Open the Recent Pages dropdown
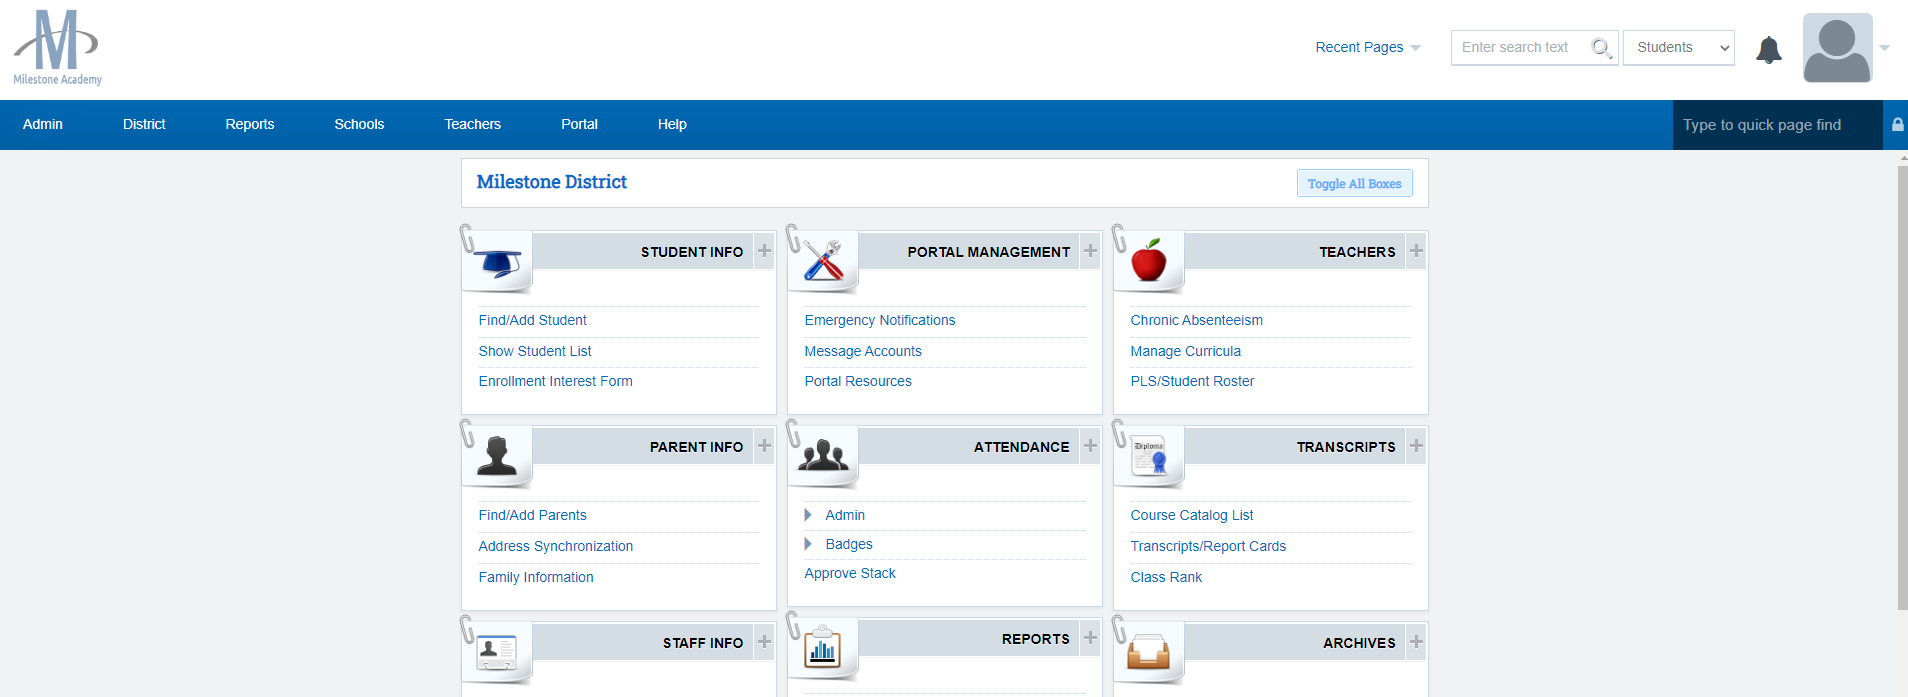The image size is (1908, 697). [x=1367, y=48]
